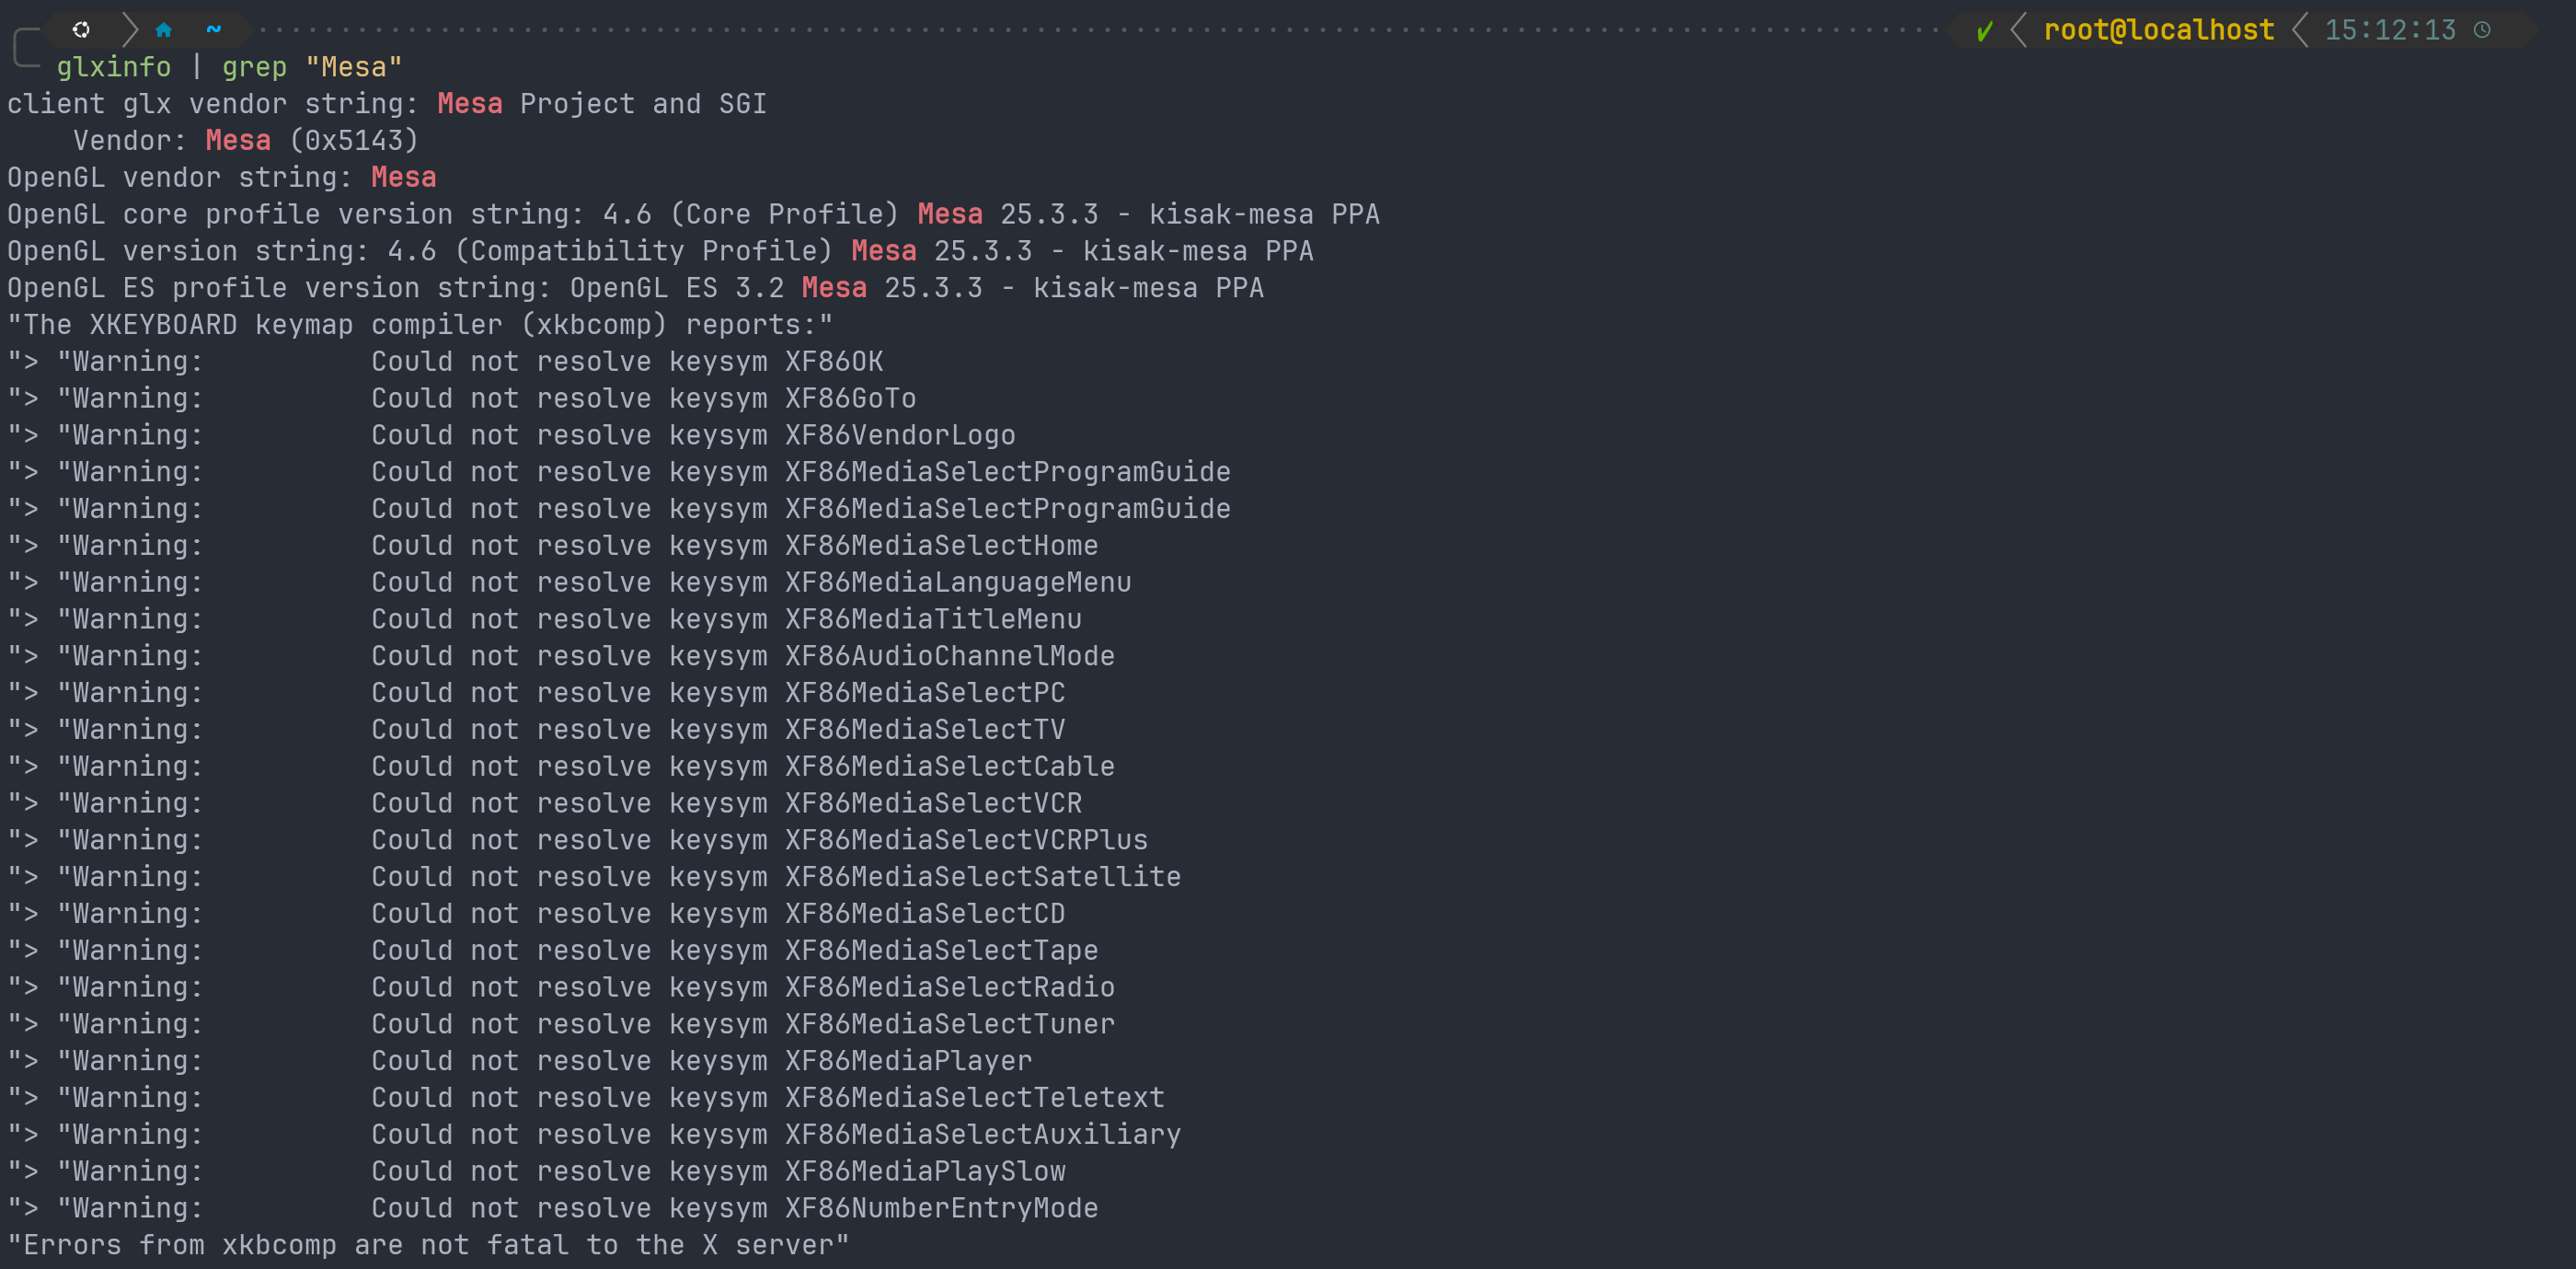Click the XF86MediaSelectSatellite keysym name
Screen dimensions: 2576x1269
(982, 876)
